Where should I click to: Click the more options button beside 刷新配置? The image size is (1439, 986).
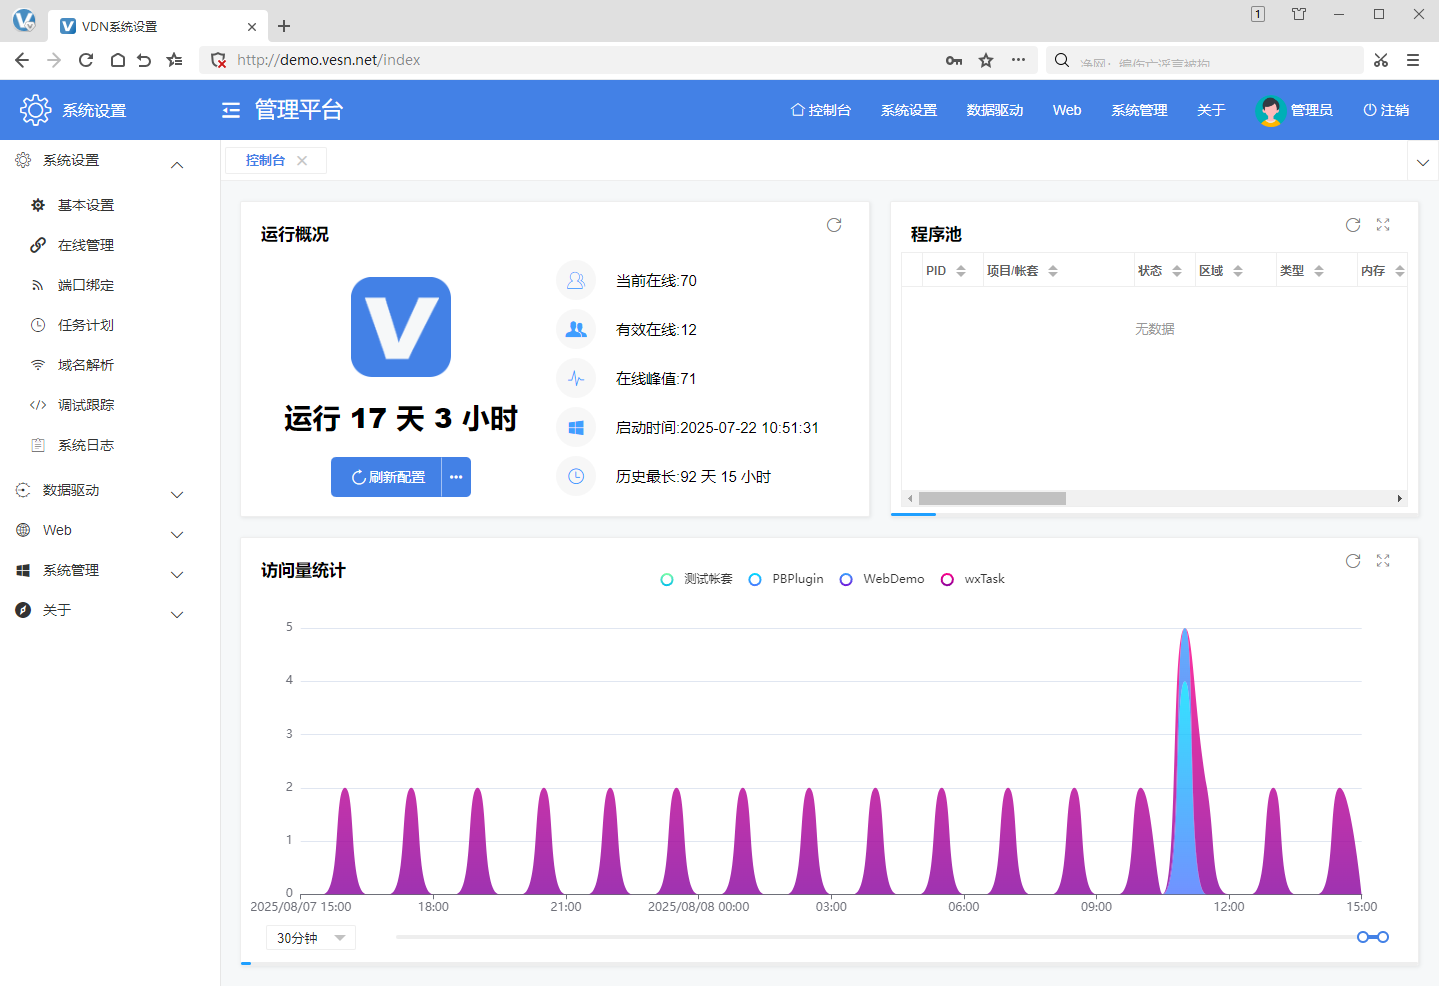point(456,477)
